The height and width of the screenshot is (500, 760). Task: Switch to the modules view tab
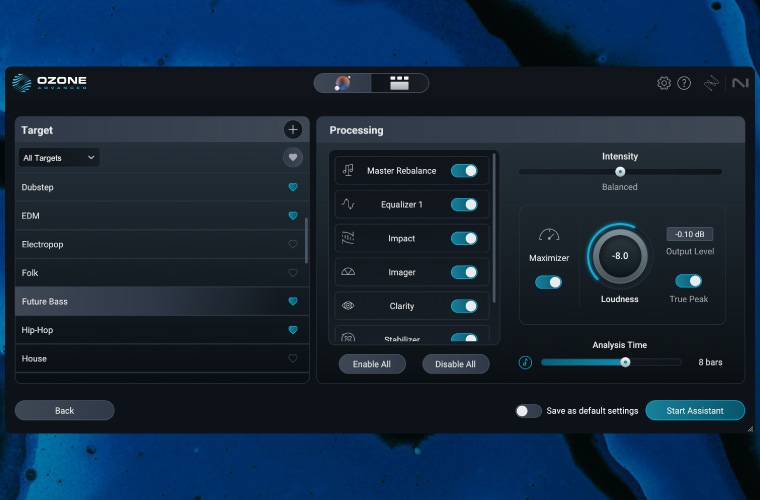399,83
